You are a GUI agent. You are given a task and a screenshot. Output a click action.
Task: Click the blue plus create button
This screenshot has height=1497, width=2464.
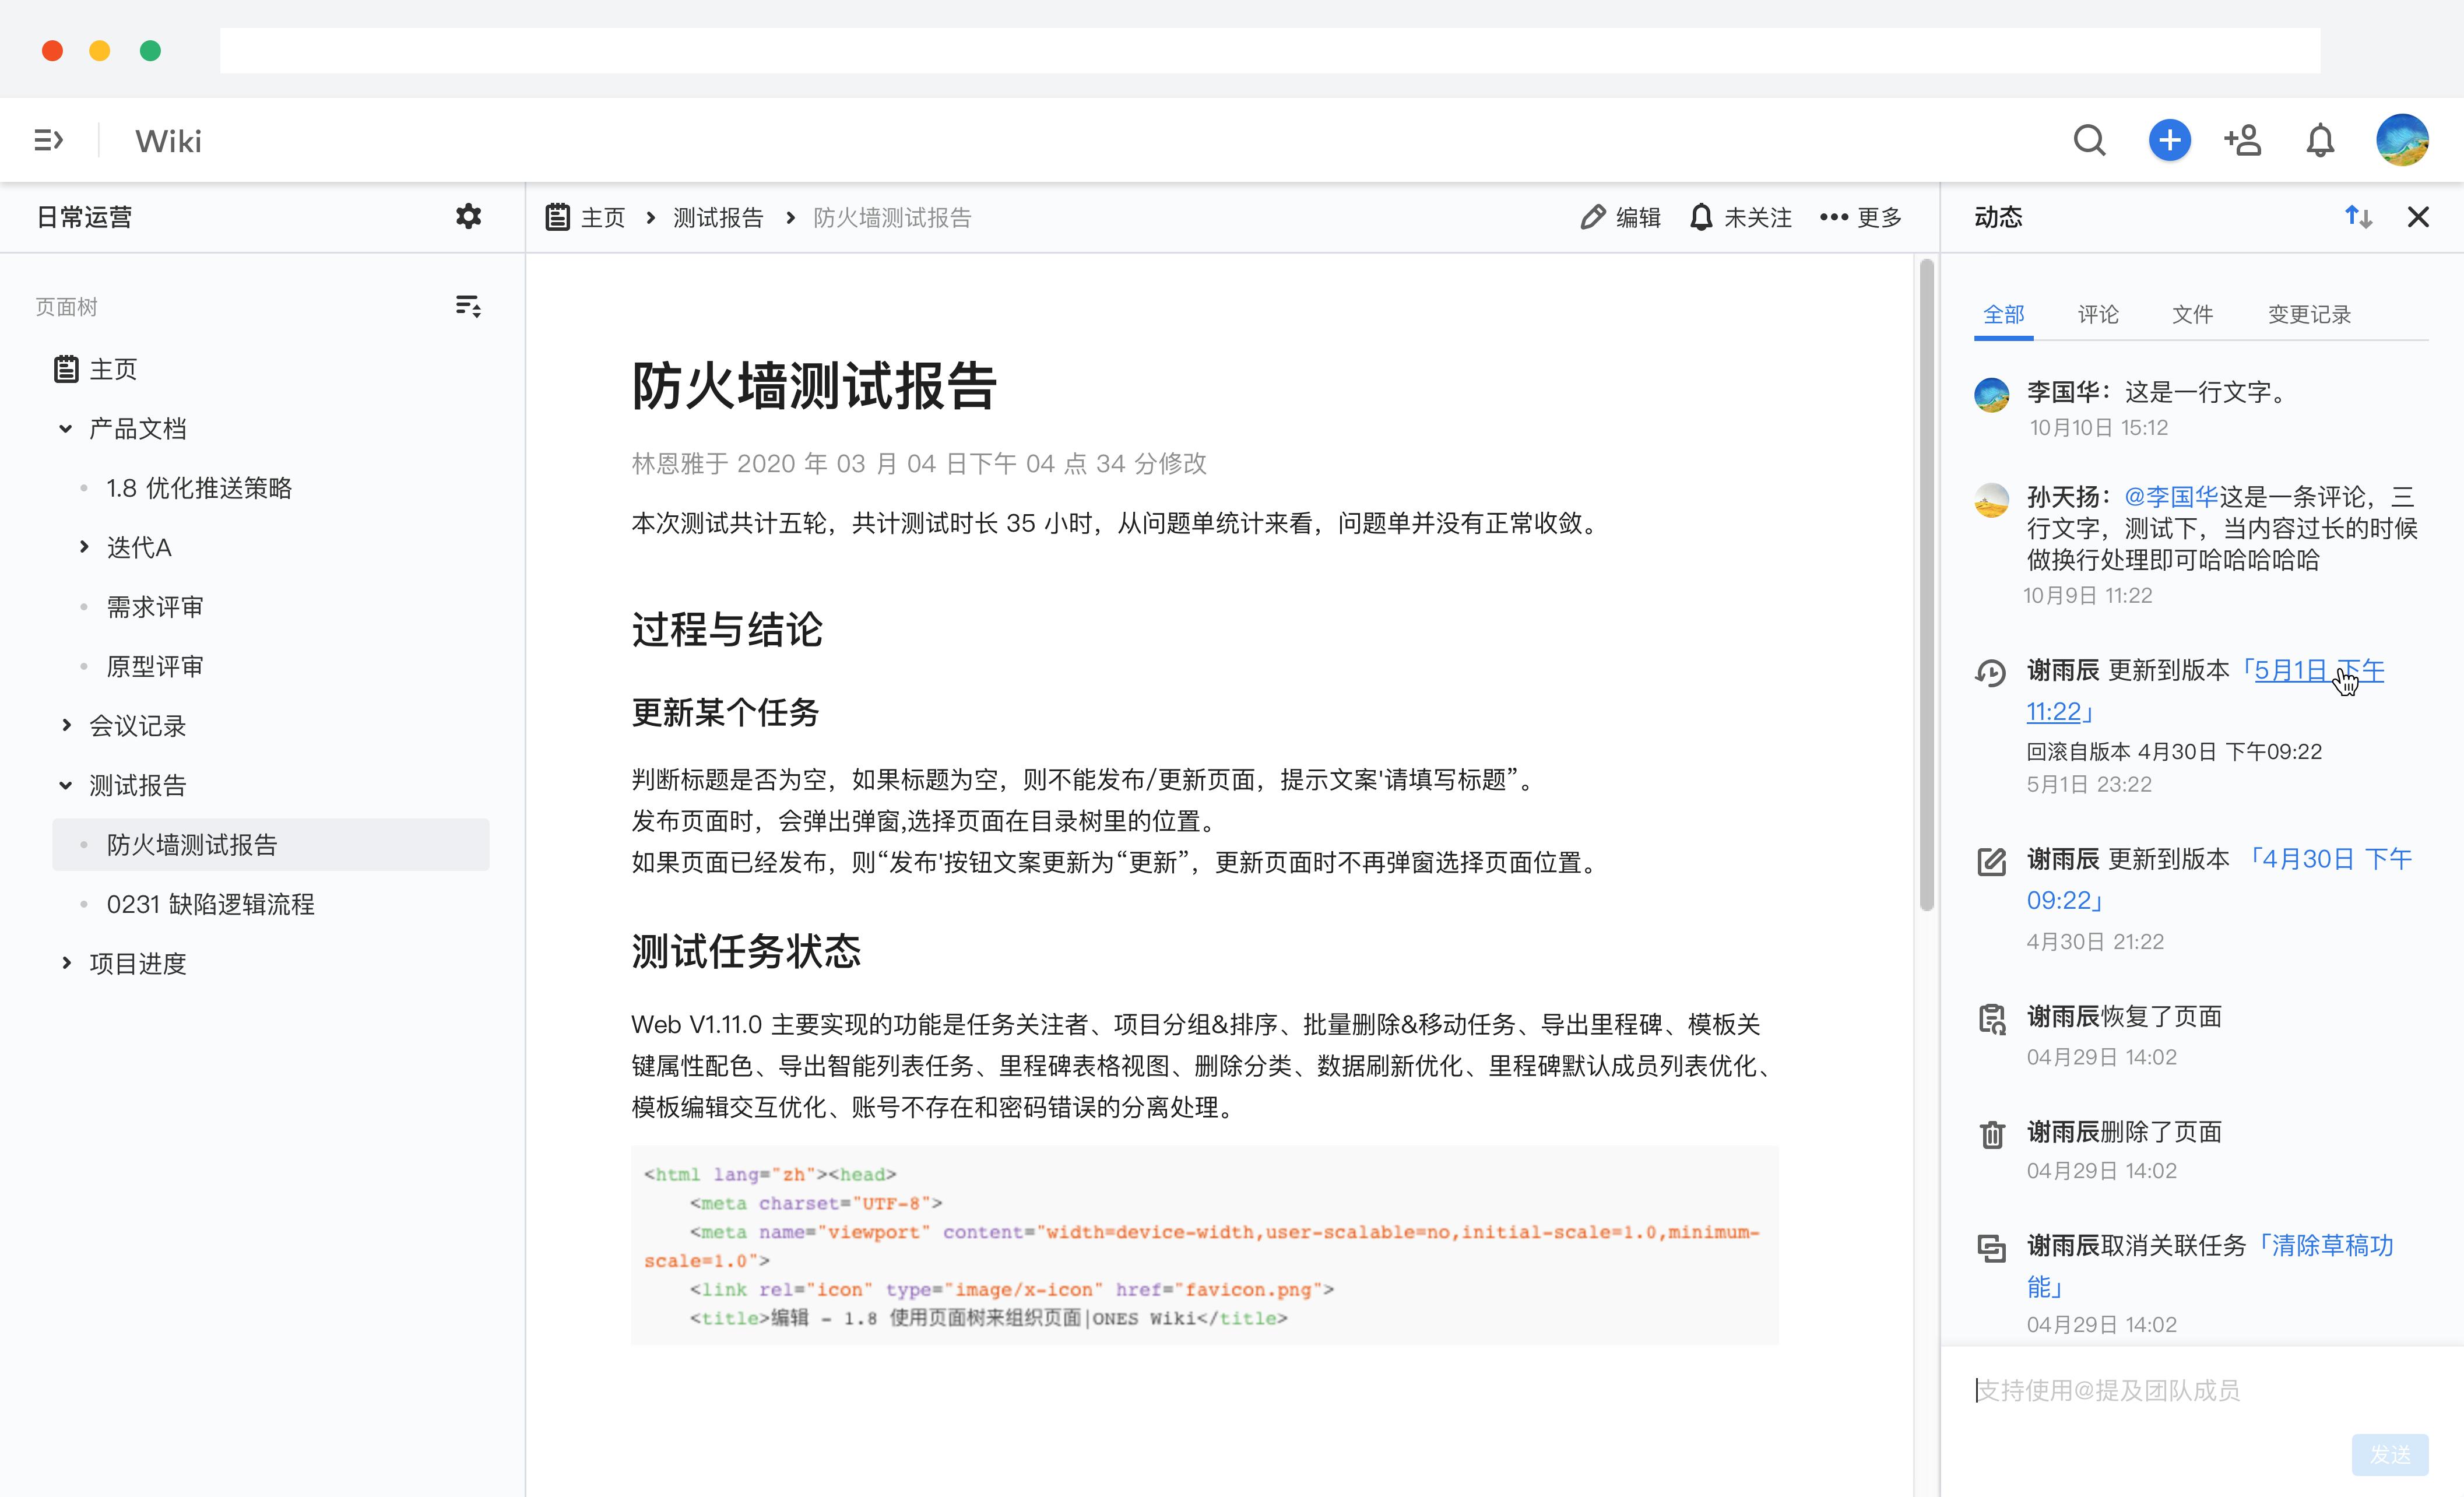point(2169,141)
